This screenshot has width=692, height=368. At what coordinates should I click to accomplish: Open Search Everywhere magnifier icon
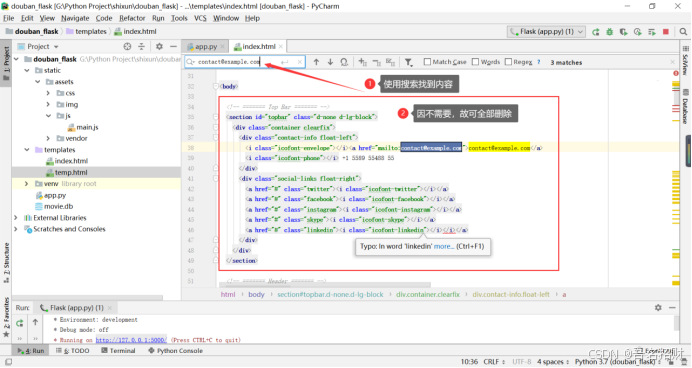click(x=683, y=32)
